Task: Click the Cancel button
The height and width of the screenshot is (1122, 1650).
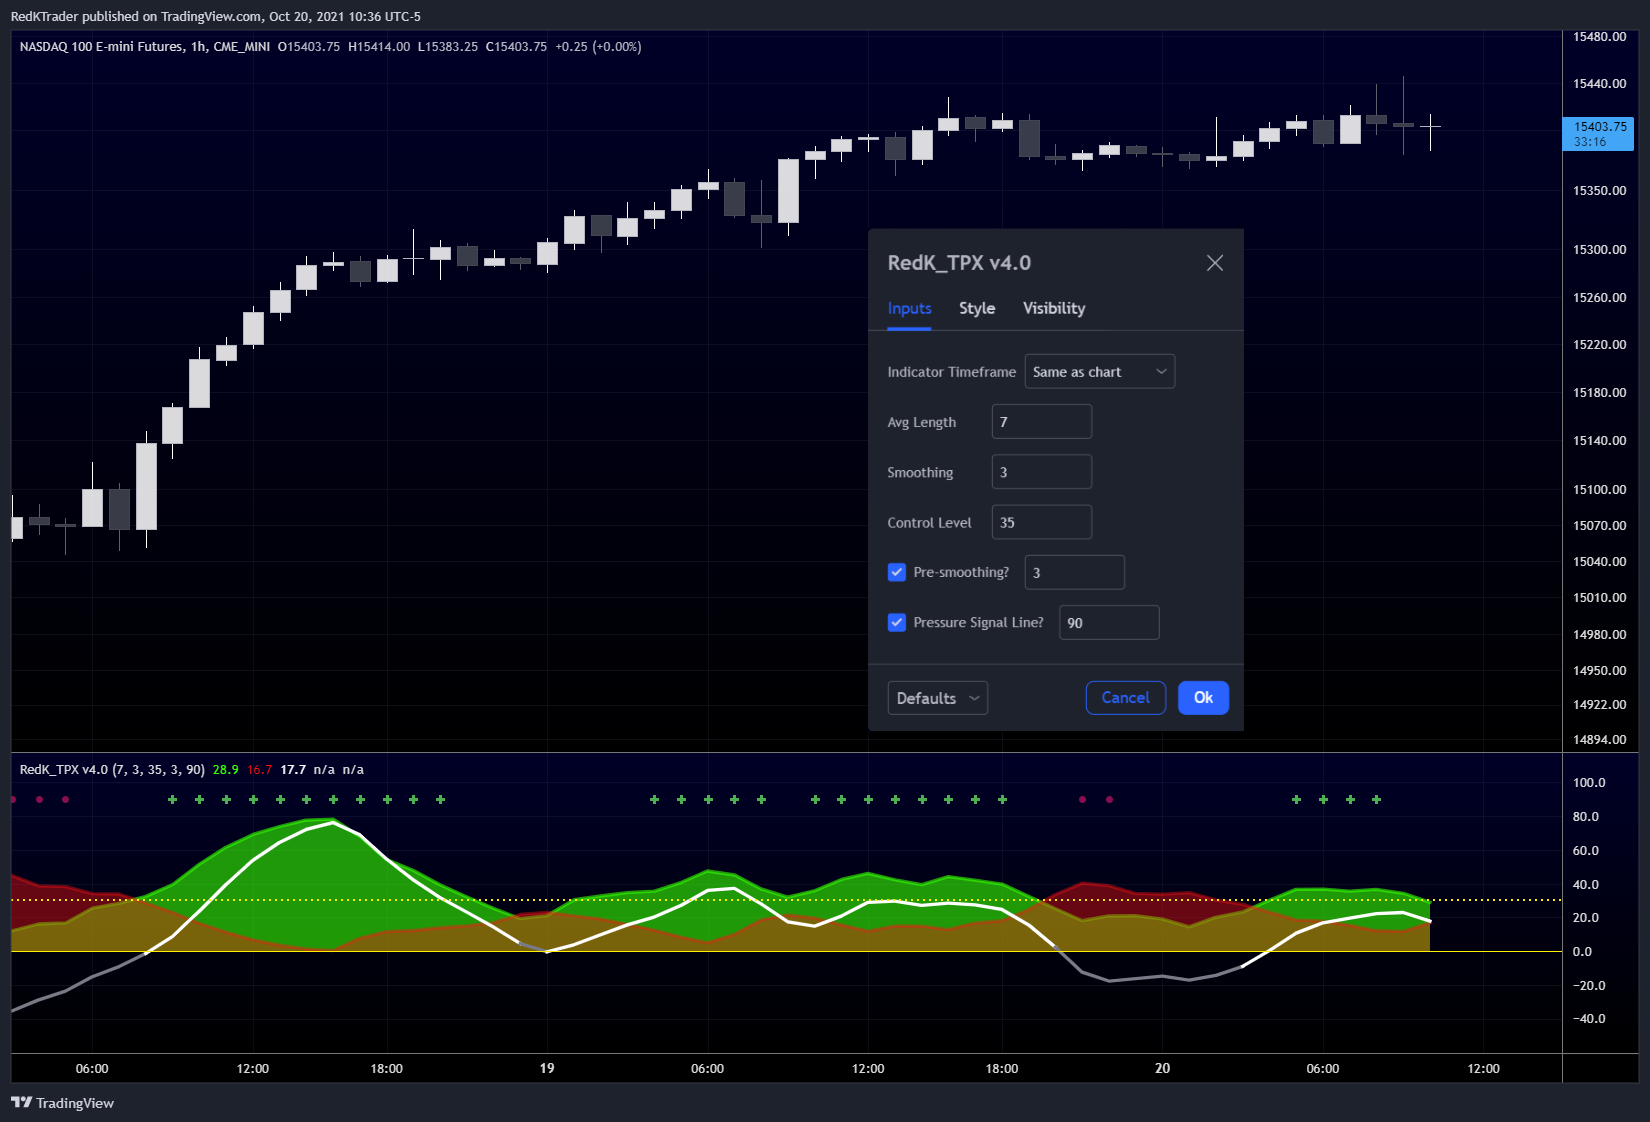Action: (1126, 698)
